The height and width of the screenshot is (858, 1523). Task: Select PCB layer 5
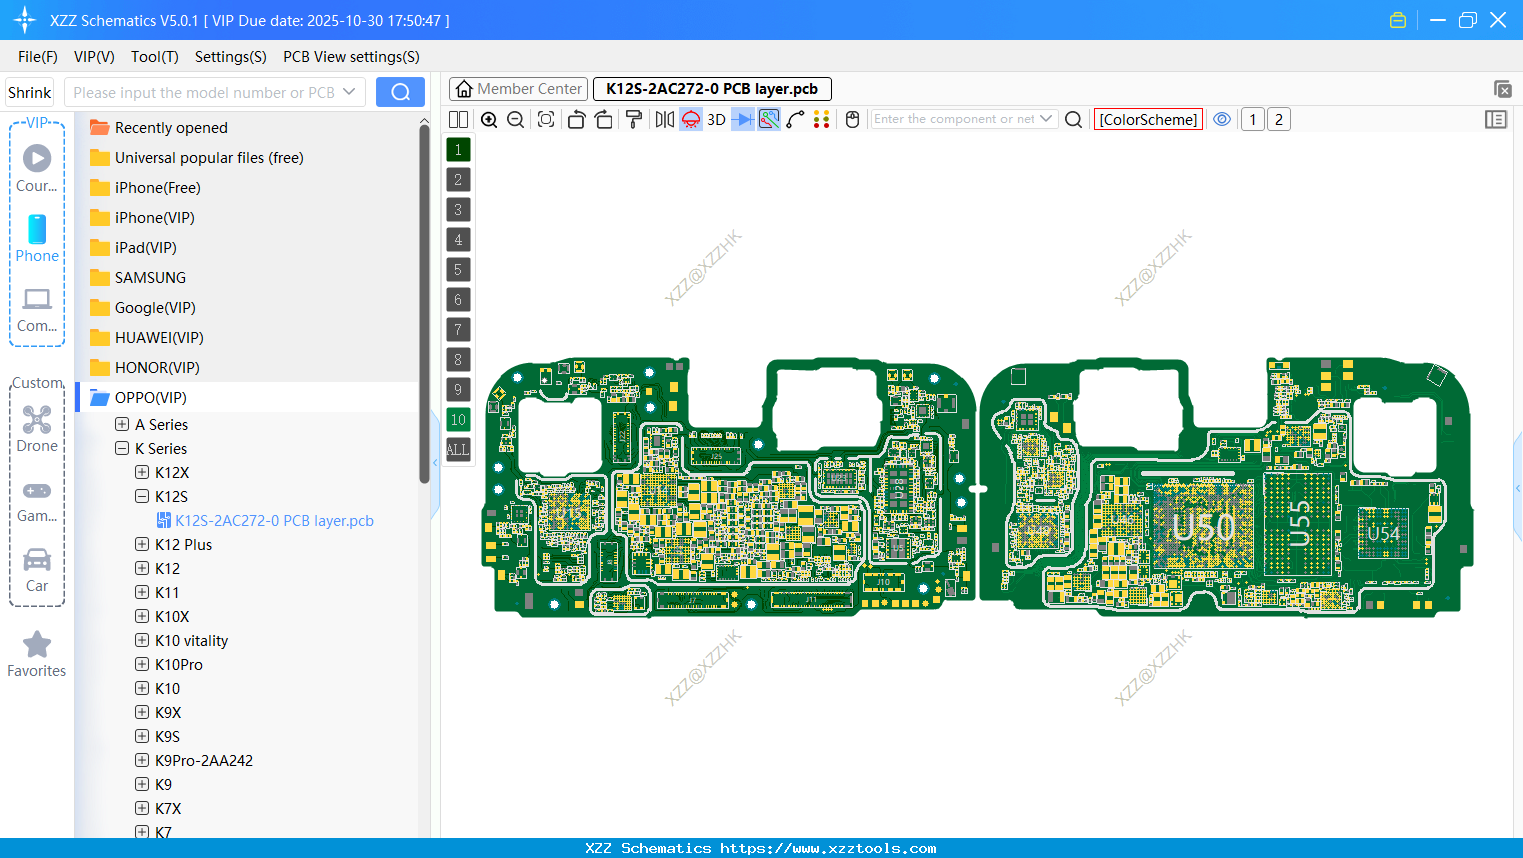[458, 269]
